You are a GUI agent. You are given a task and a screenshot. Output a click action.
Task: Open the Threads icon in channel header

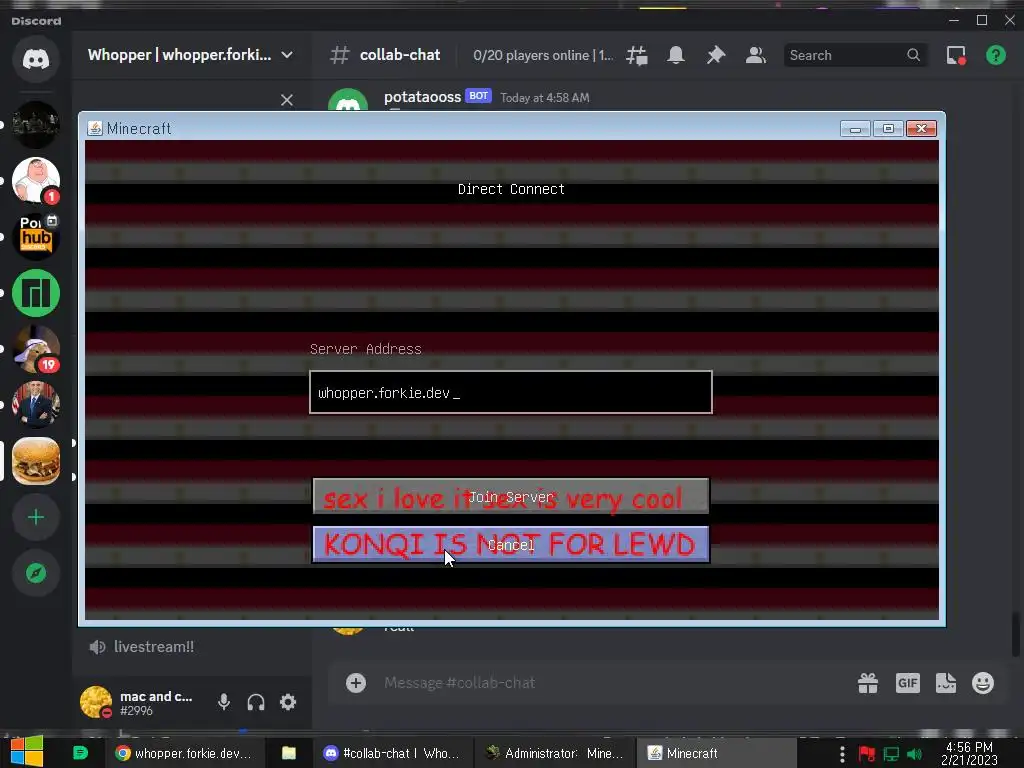tap(637, 56)
